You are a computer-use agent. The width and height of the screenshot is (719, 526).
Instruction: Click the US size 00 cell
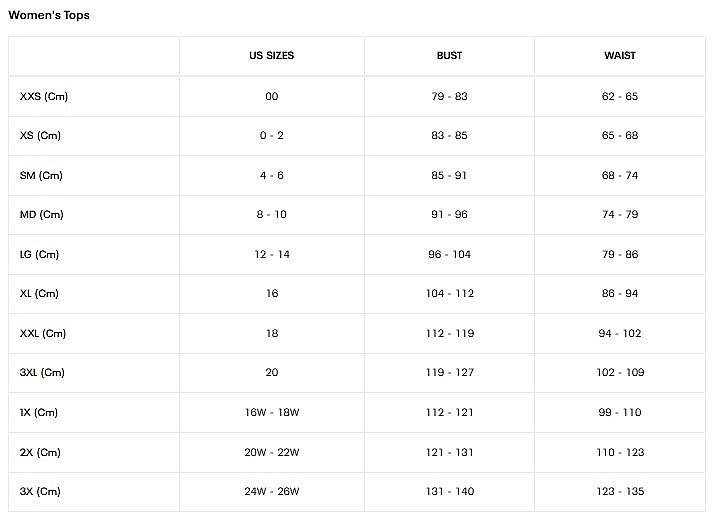point(271,96)
